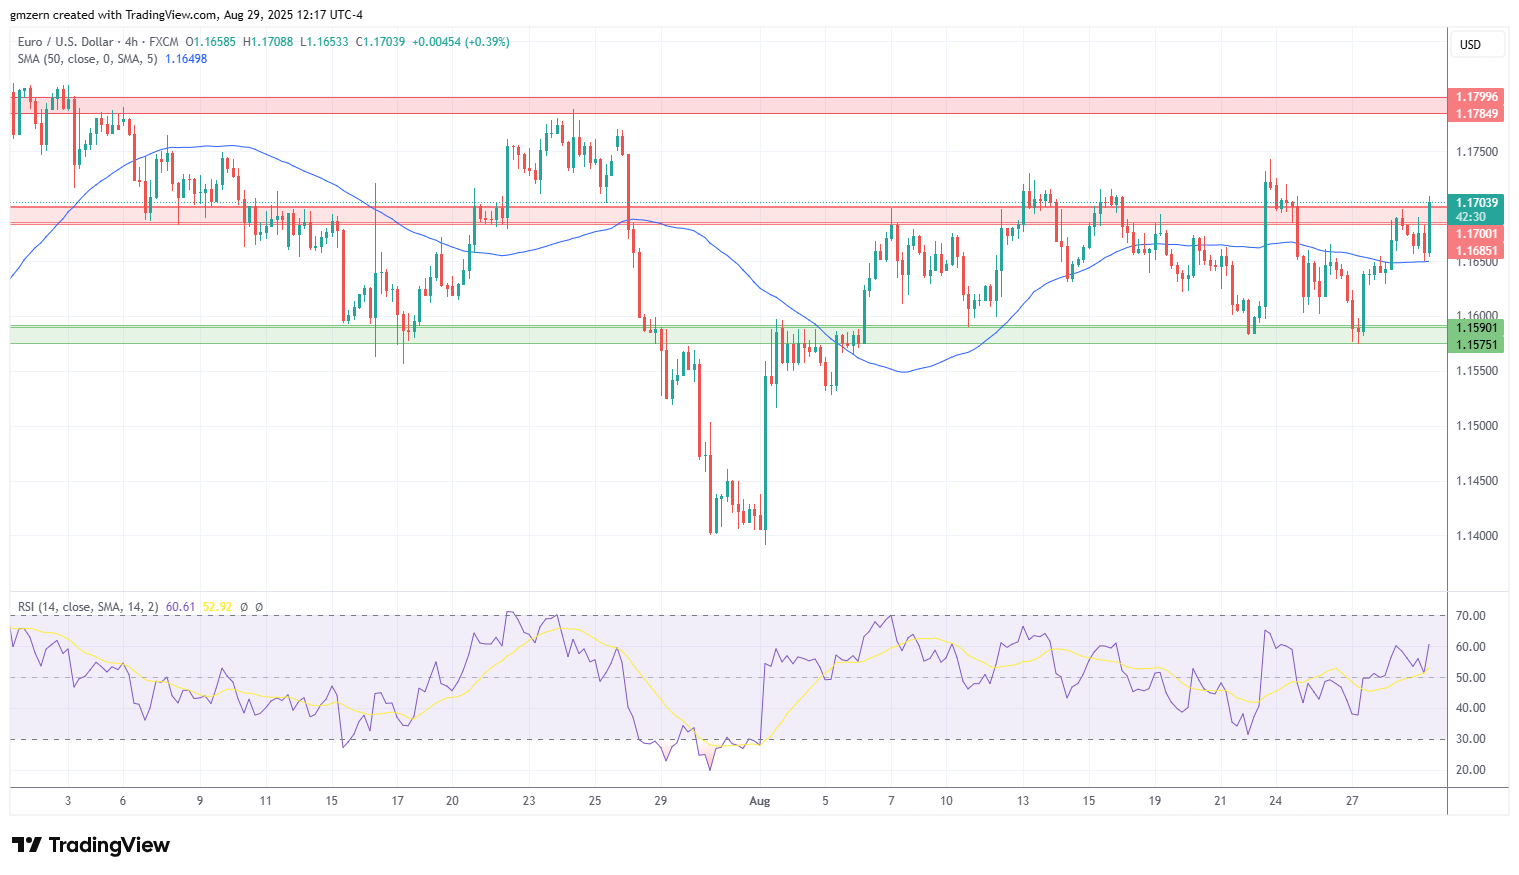The width and height of the screenshot is (1519, 875).
Task: Click the 1.14500 price axis tick
Action: 1477,481
